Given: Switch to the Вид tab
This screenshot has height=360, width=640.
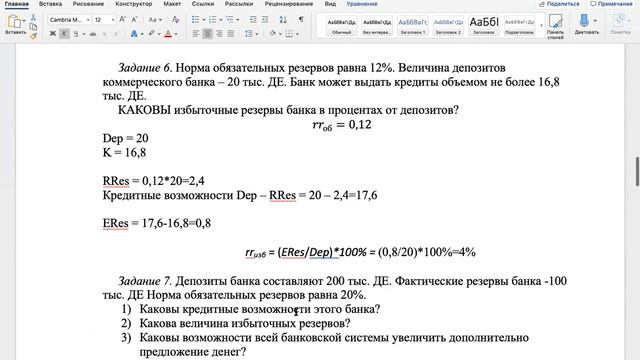Looking at the screenshot, I should (x=330, y=4).
